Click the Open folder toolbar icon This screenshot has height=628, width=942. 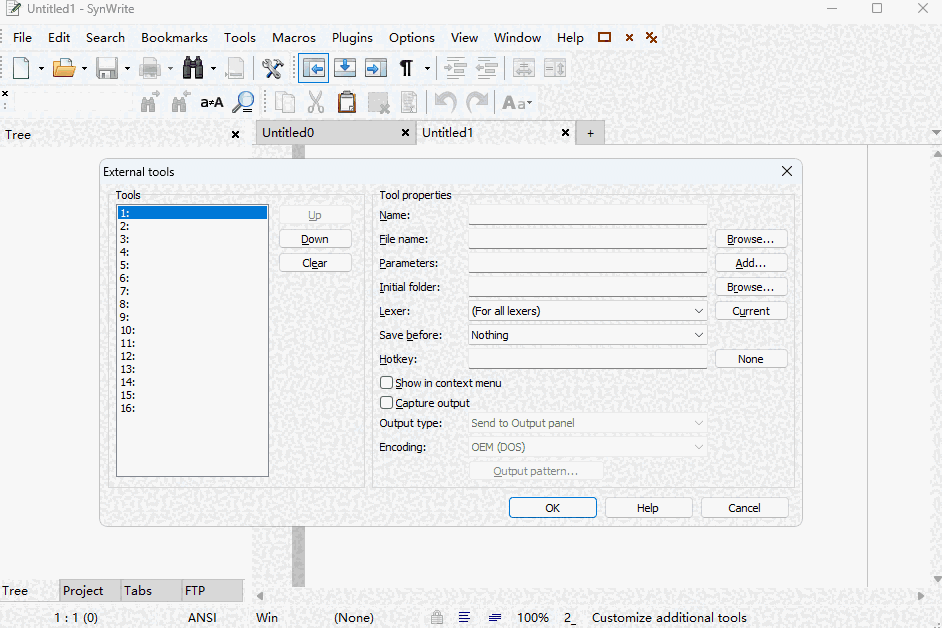64,68
